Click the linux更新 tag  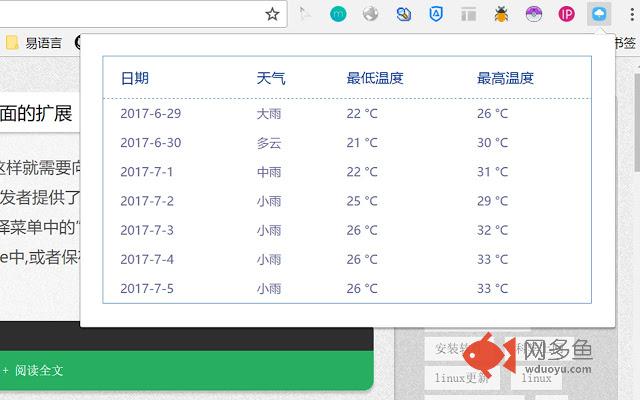462,378
